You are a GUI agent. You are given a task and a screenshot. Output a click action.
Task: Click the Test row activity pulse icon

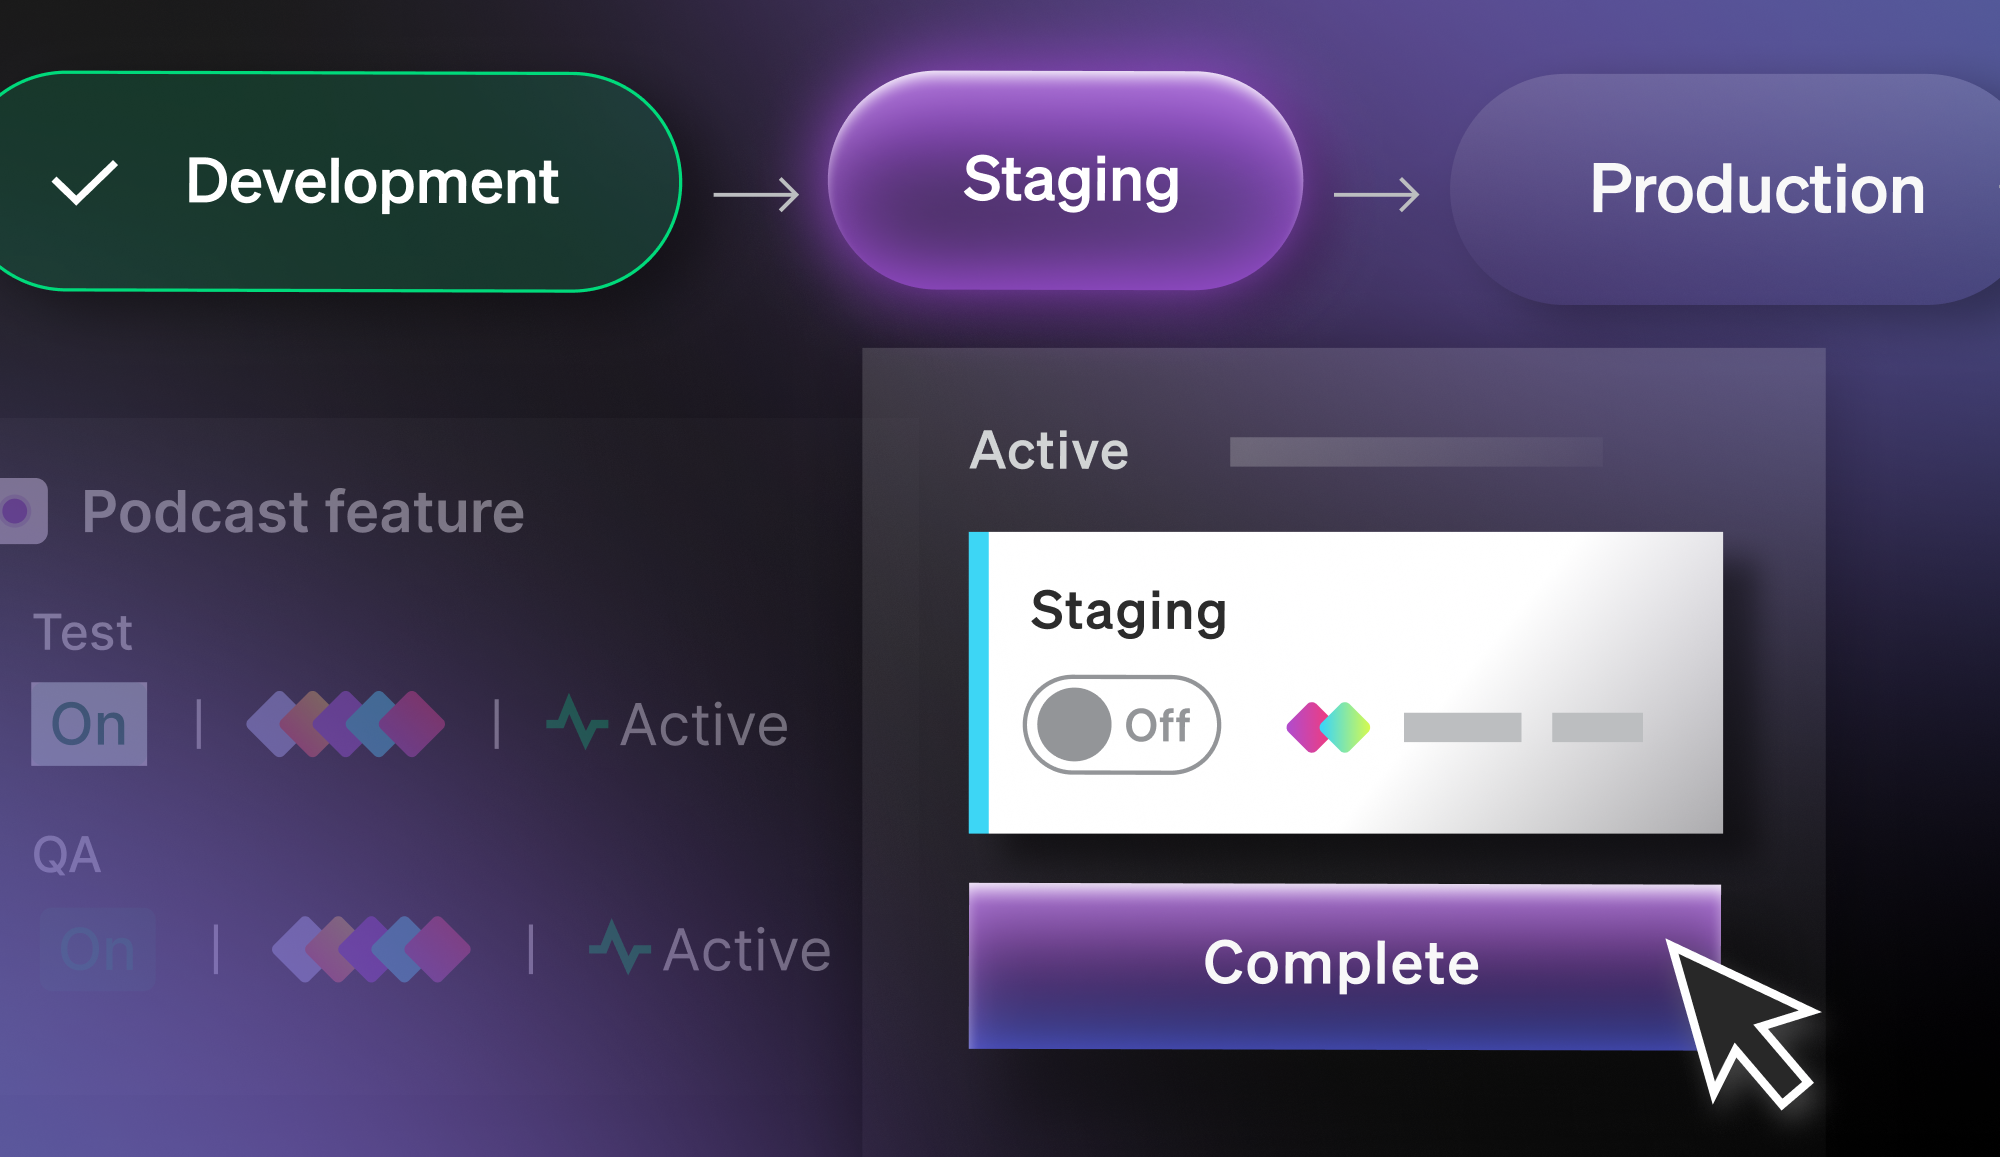[577, 723]
